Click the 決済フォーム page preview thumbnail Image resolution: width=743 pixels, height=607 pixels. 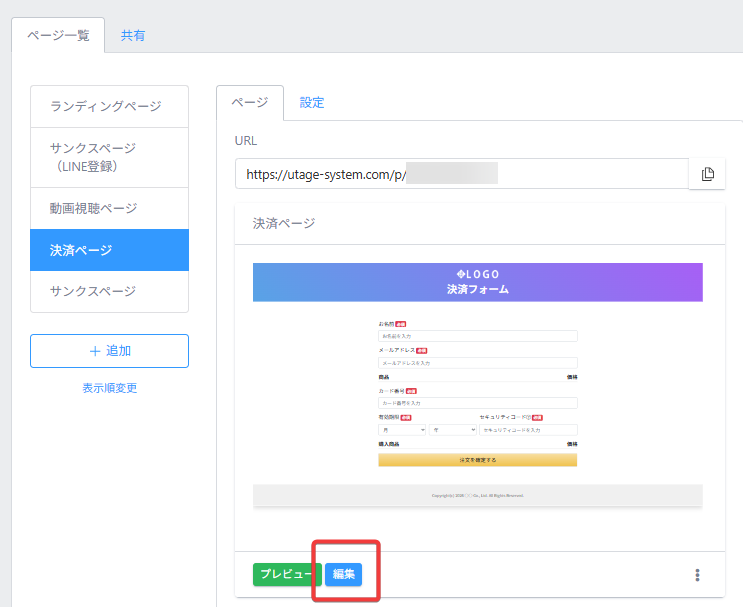point(478,400)
